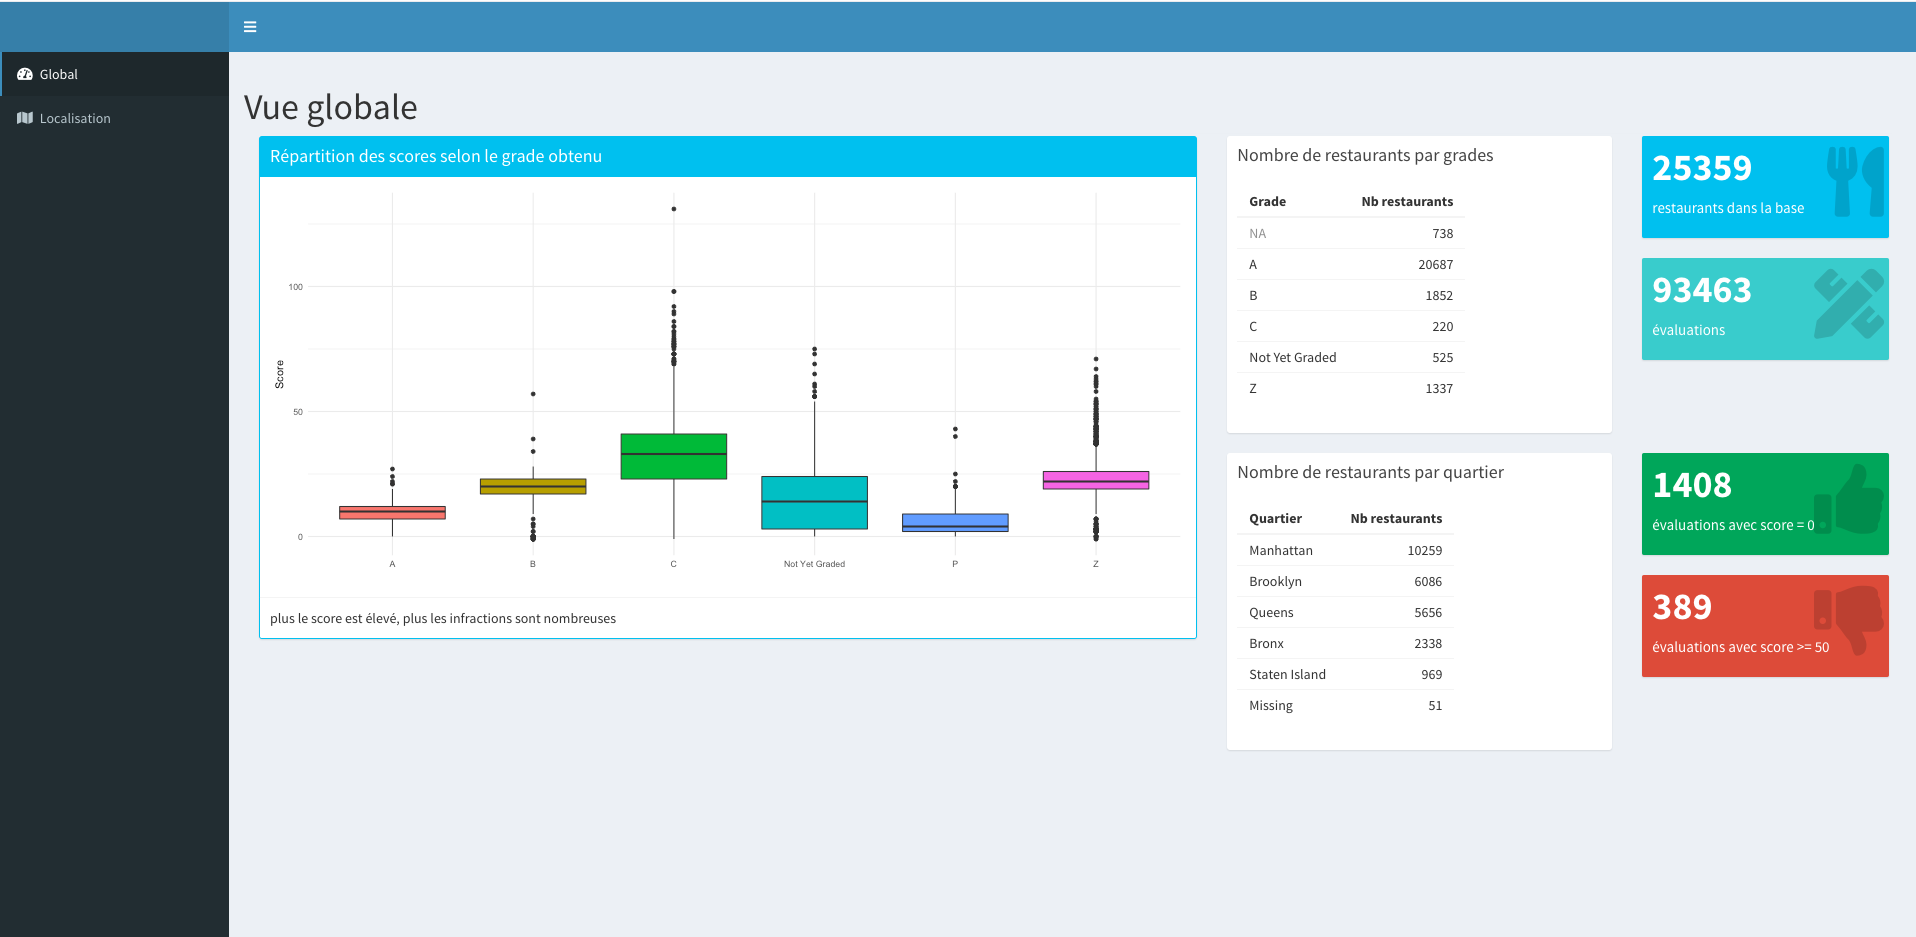Image resolution: width=1916 pixels, height=937 pixels.
Task: Click the red box for grade A in boxplot
Action: pyautogui.click(x=392, y=512)
